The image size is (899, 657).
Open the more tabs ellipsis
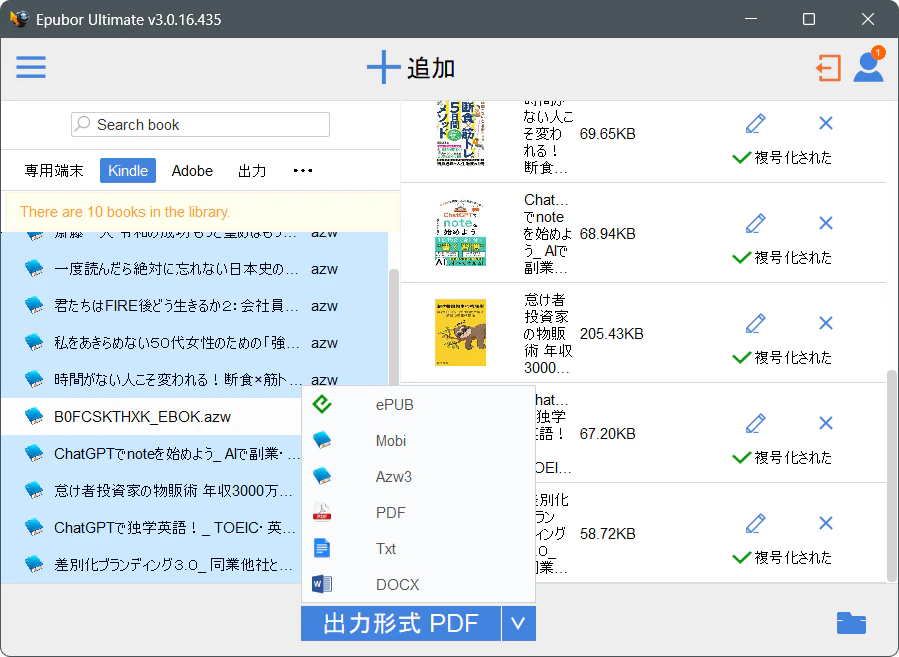pyautogui.click(x=303, y=170)
